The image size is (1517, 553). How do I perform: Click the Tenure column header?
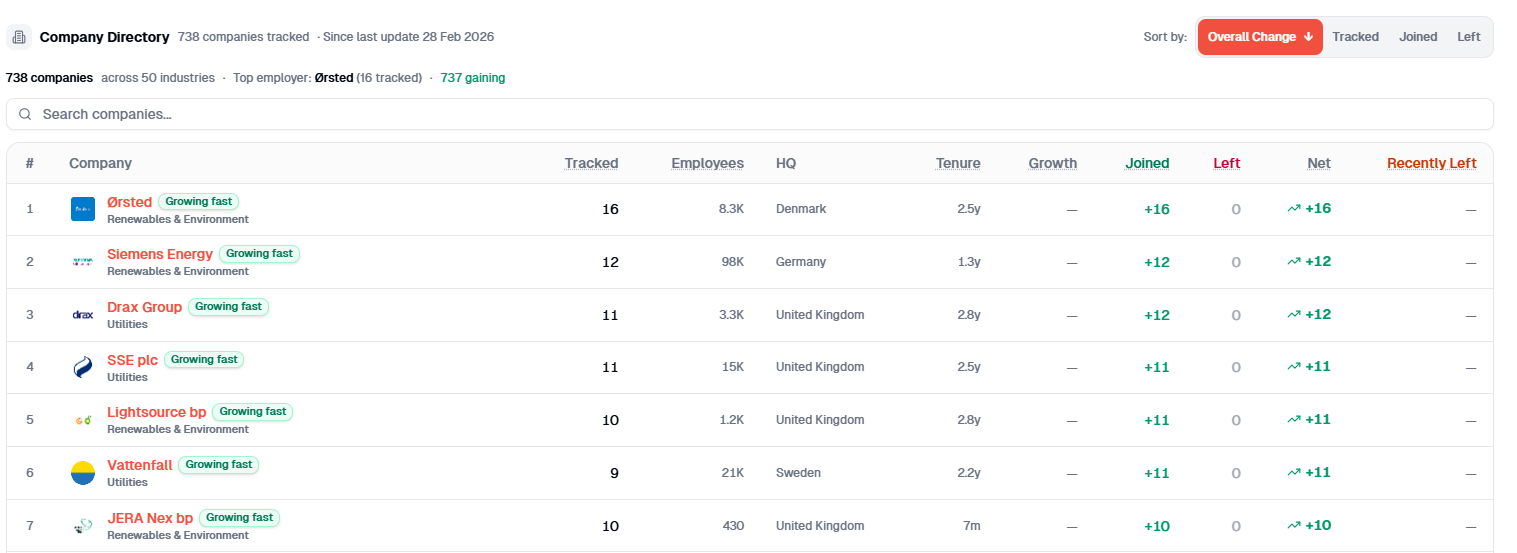click(958, 163)
